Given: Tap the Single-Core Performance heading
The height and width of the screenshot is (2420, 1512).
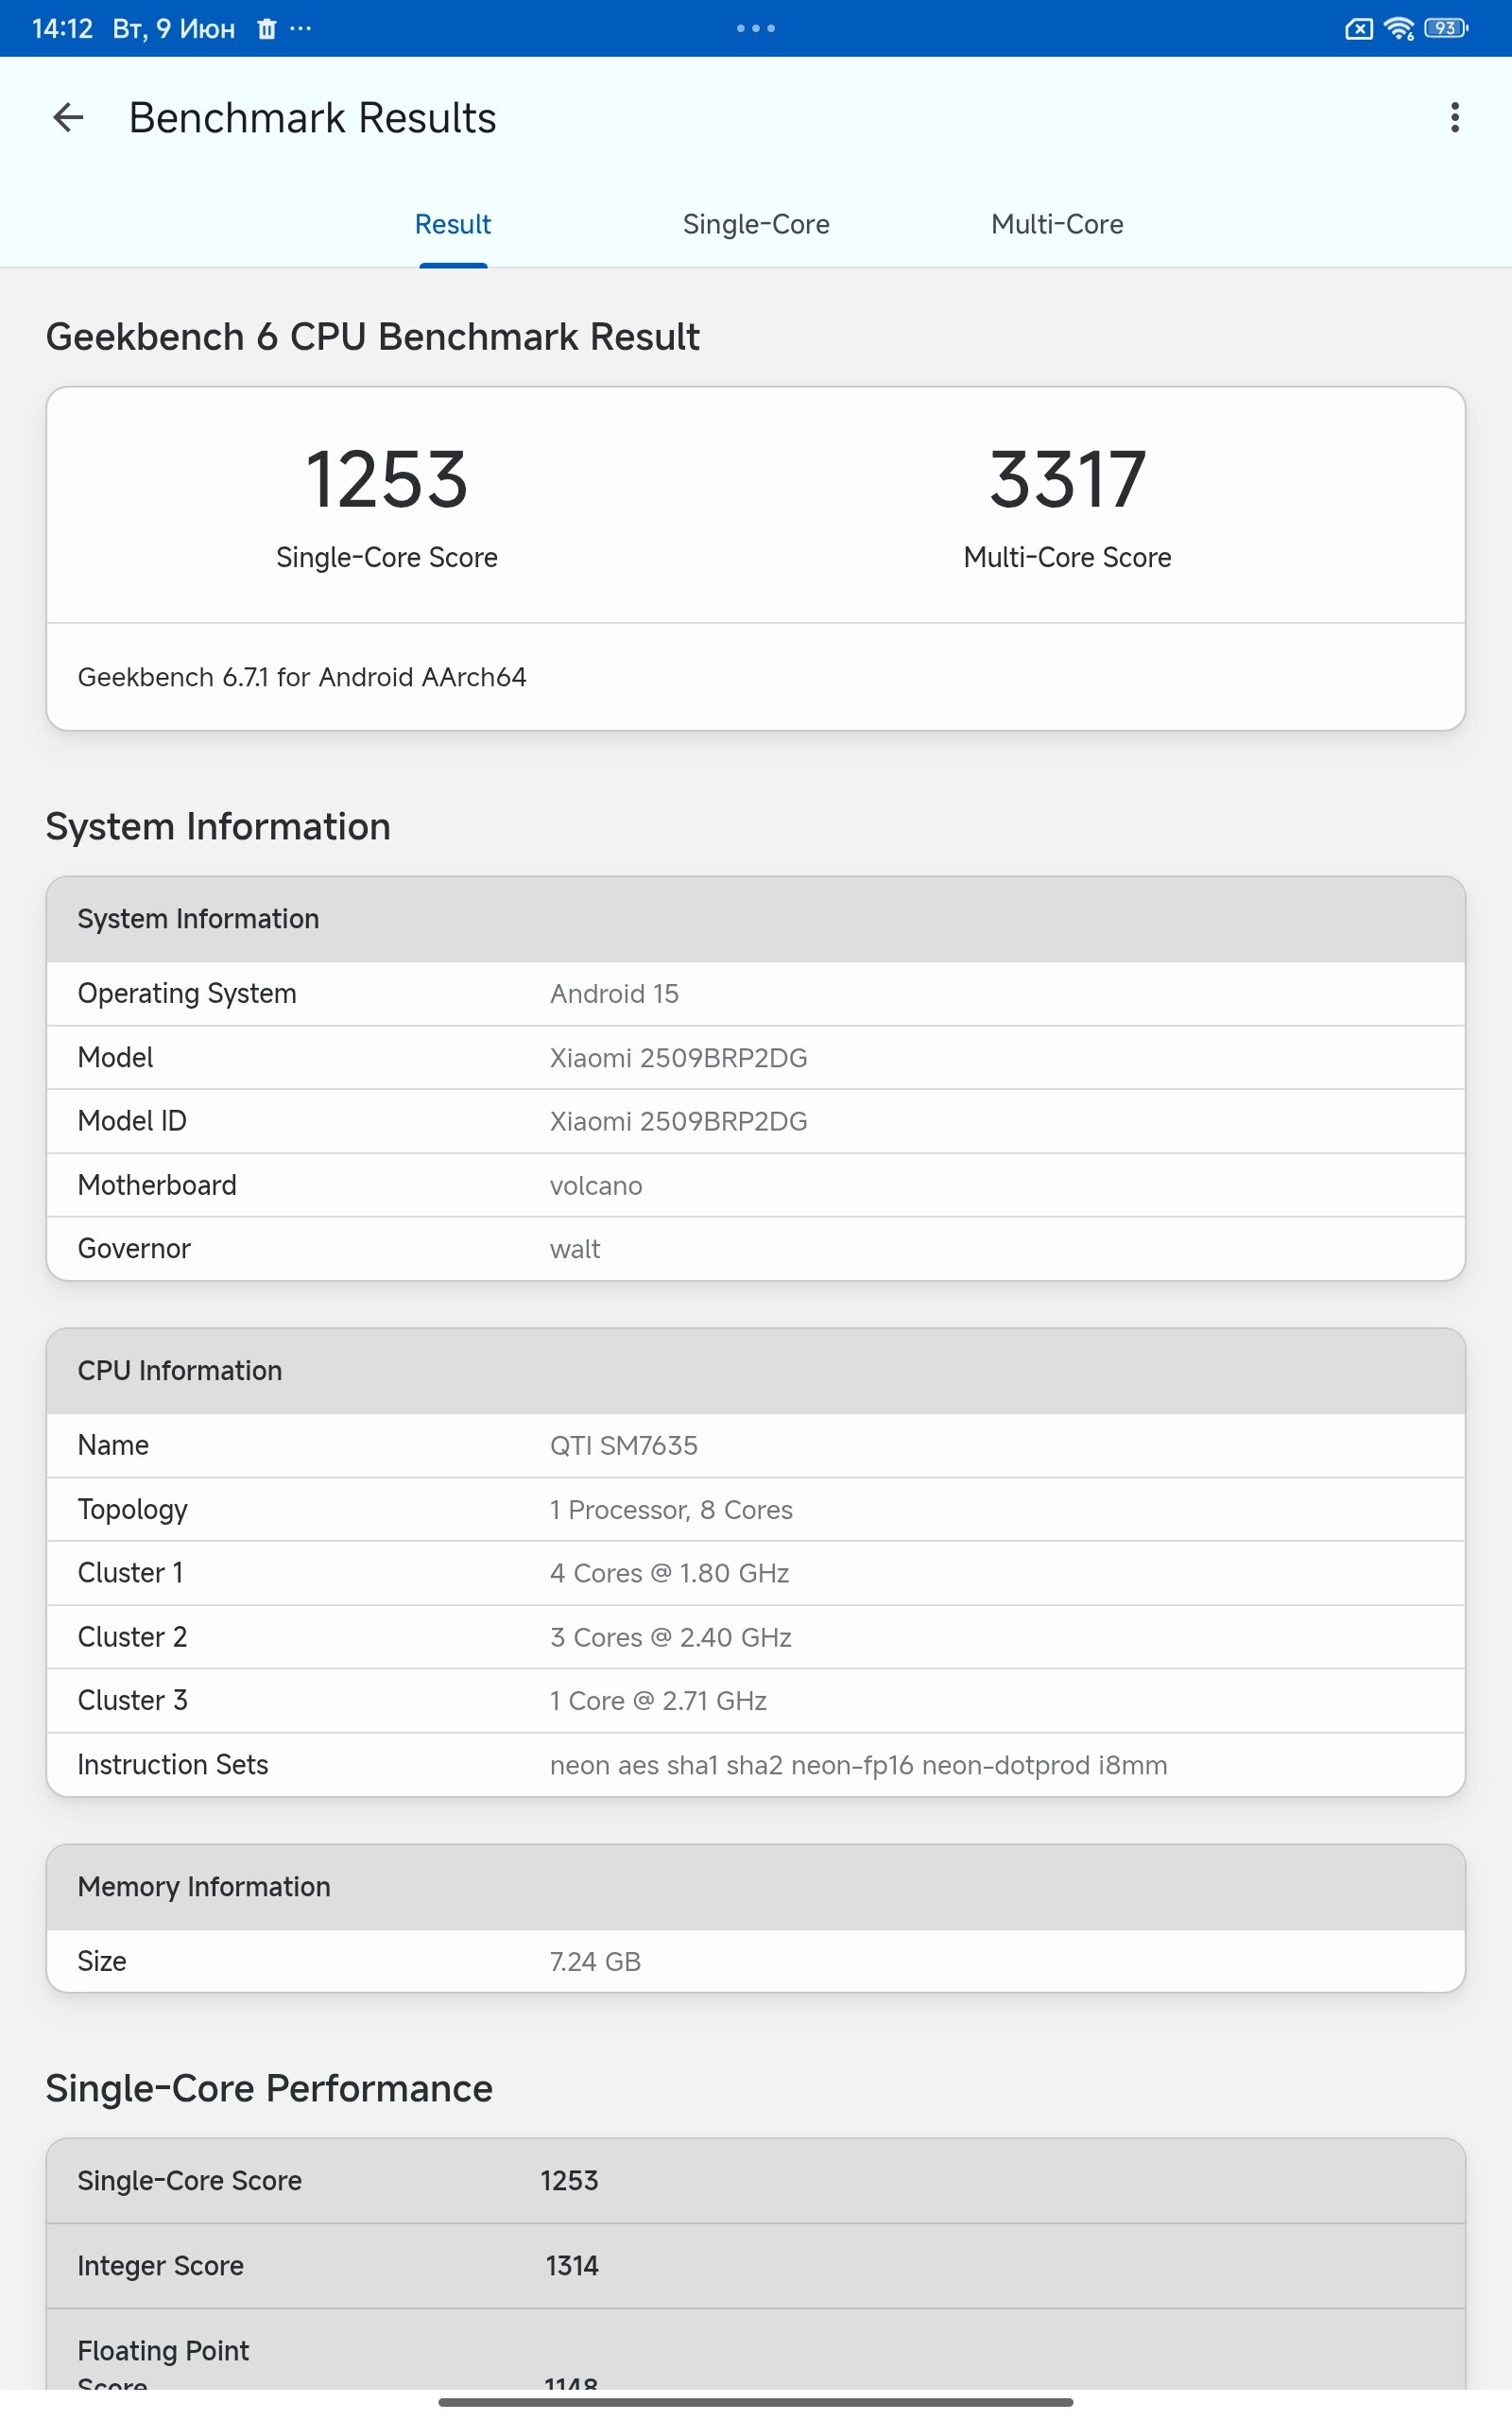Looking at the screenshot, I should coord(269,2089).
